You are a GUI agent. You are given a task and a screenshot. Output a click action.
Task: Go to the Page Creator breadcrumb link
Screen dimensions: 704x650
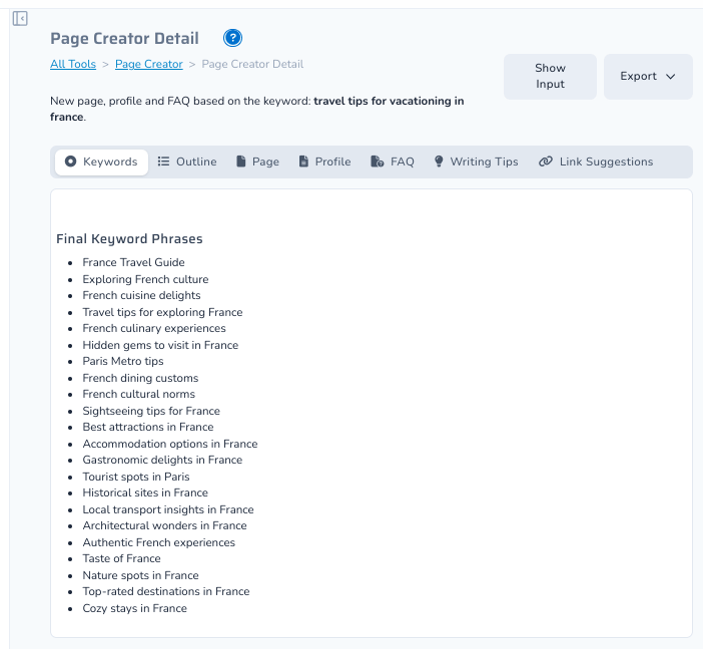coord(149,64)
